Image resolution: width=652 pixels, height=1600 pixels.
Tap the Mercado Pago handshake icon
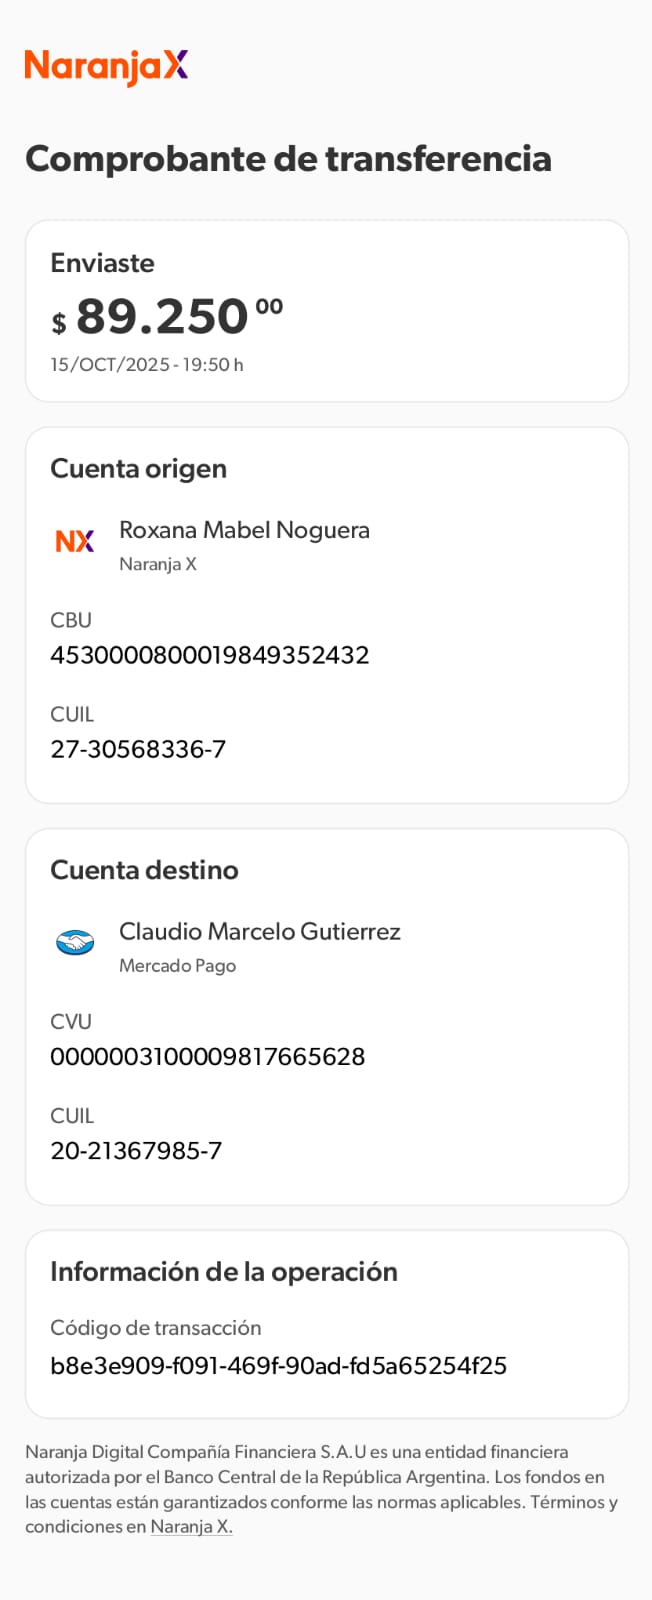click(75, 942)
